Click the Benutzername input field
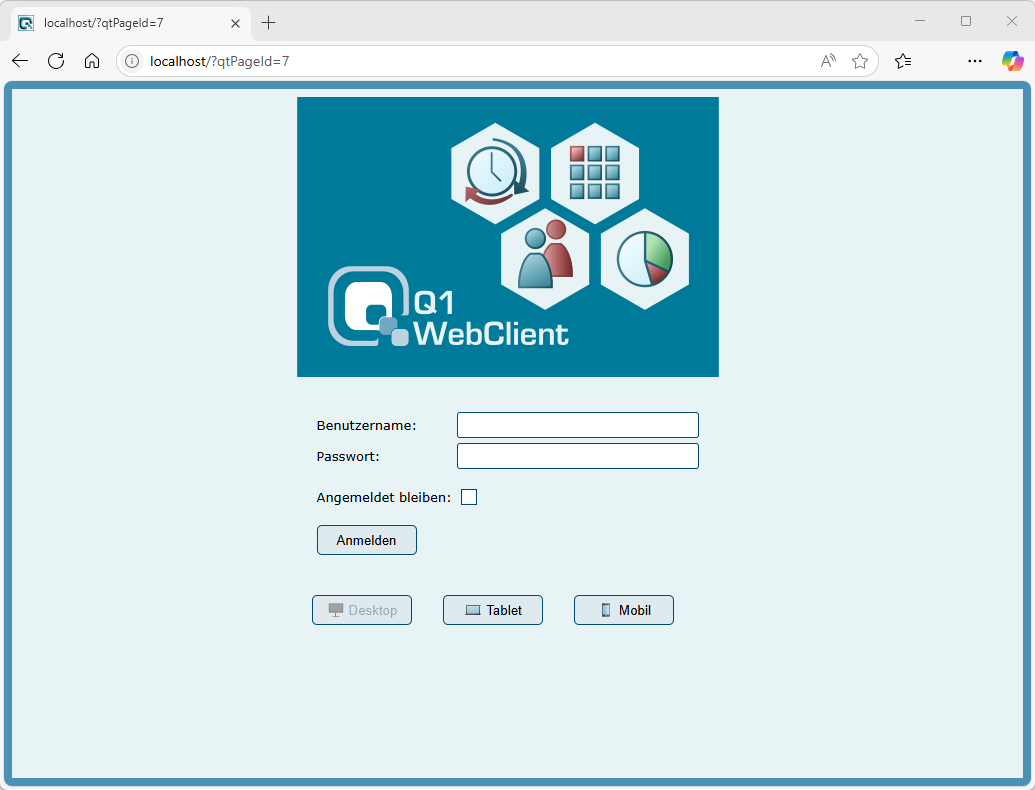1035x790 pixels. tap(578, 425)
